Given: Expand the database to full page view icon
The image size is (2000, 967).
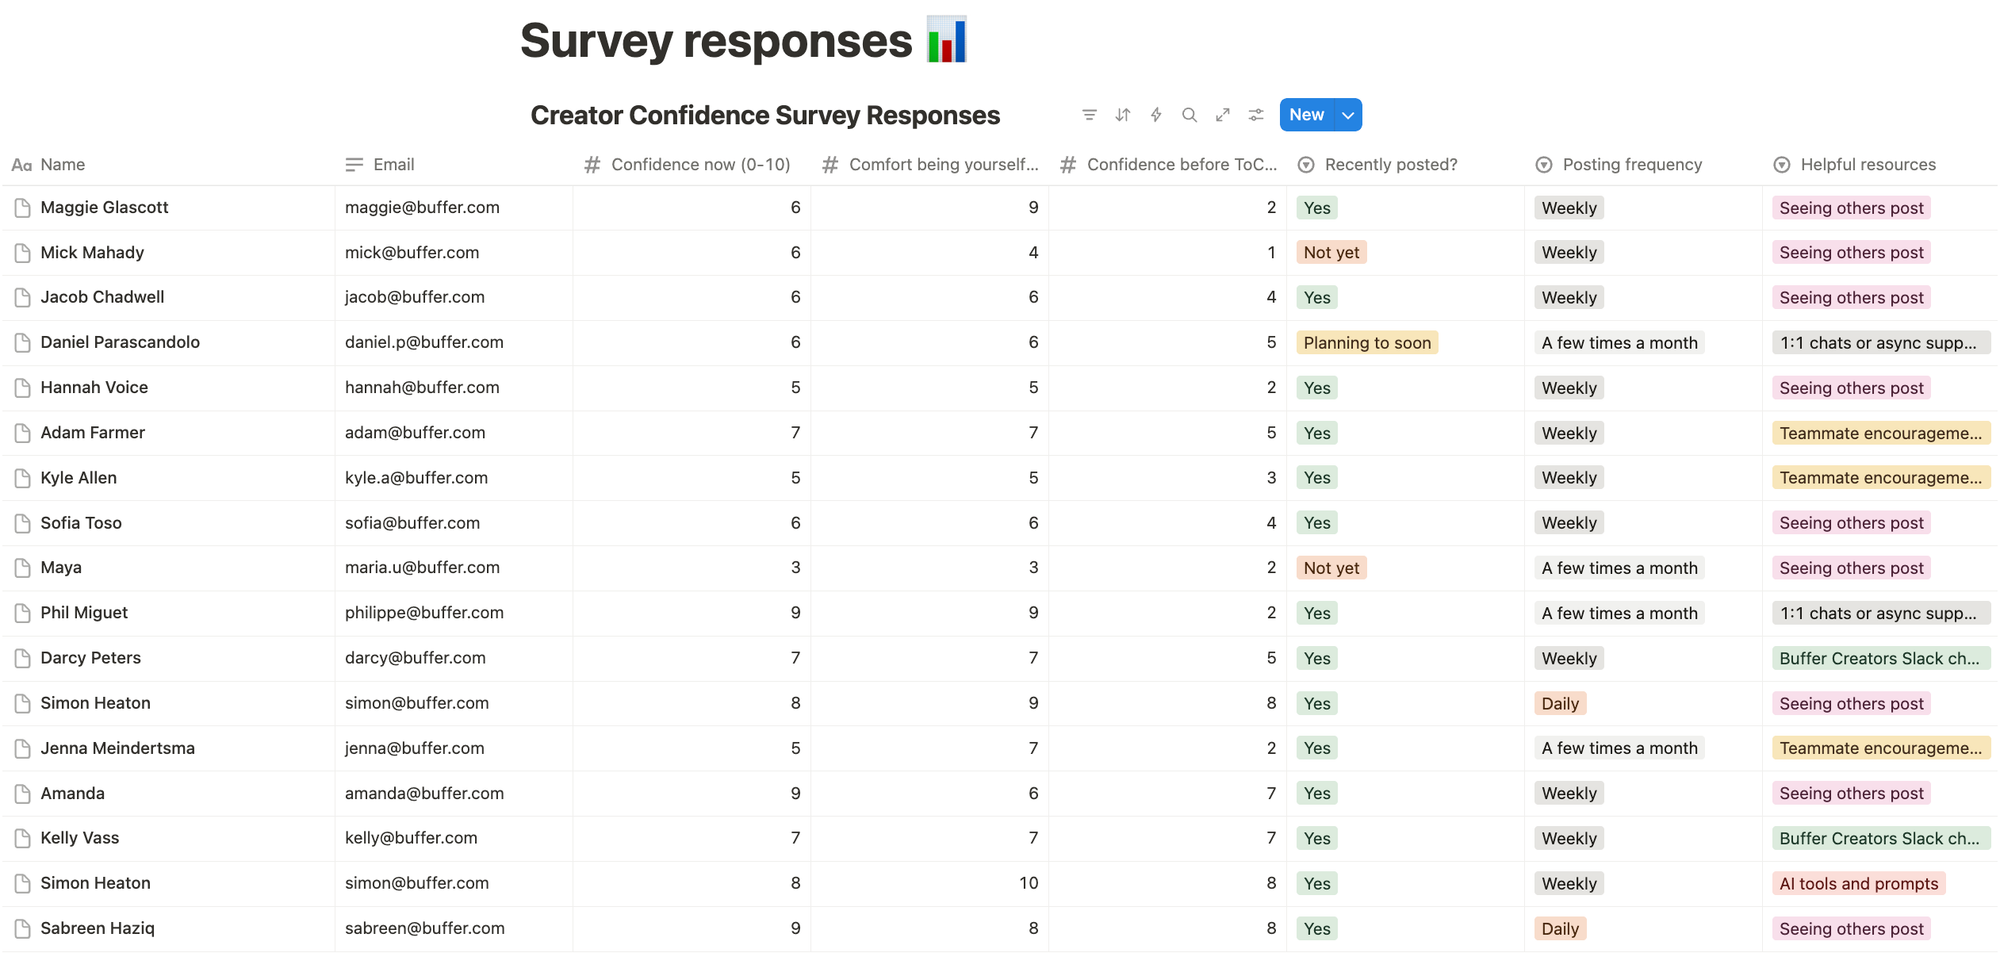Looking at the screenshot, I should click(x=1222, y=114).
